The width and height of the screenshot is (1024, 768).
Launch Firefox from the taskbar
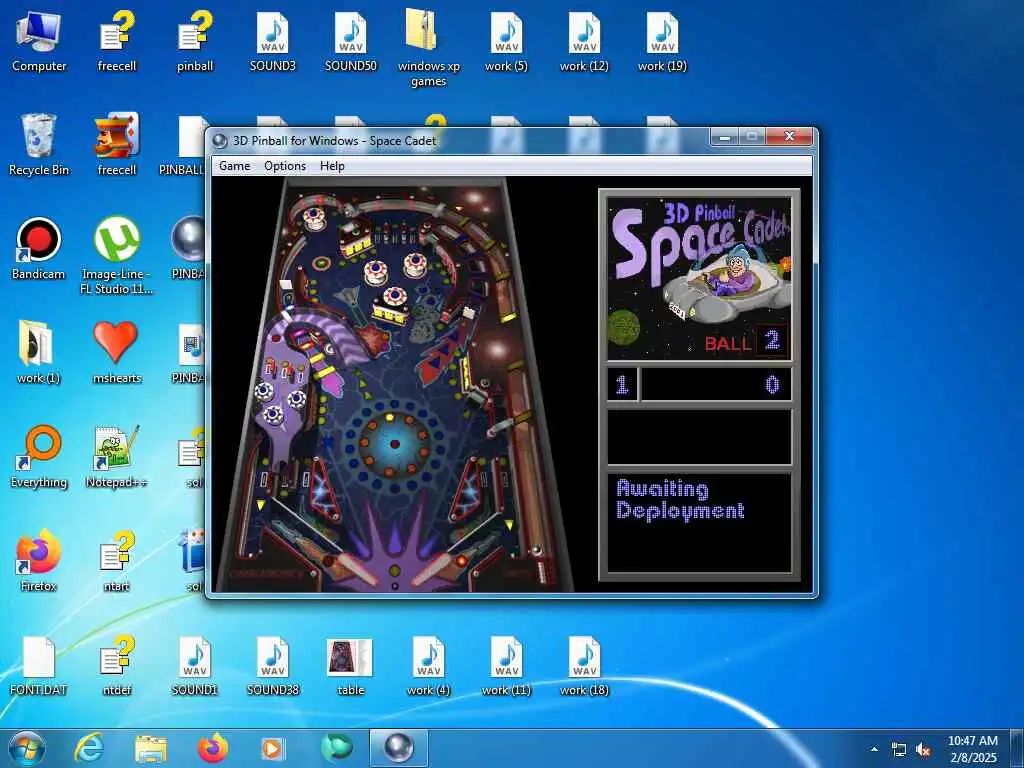(212, 748)
